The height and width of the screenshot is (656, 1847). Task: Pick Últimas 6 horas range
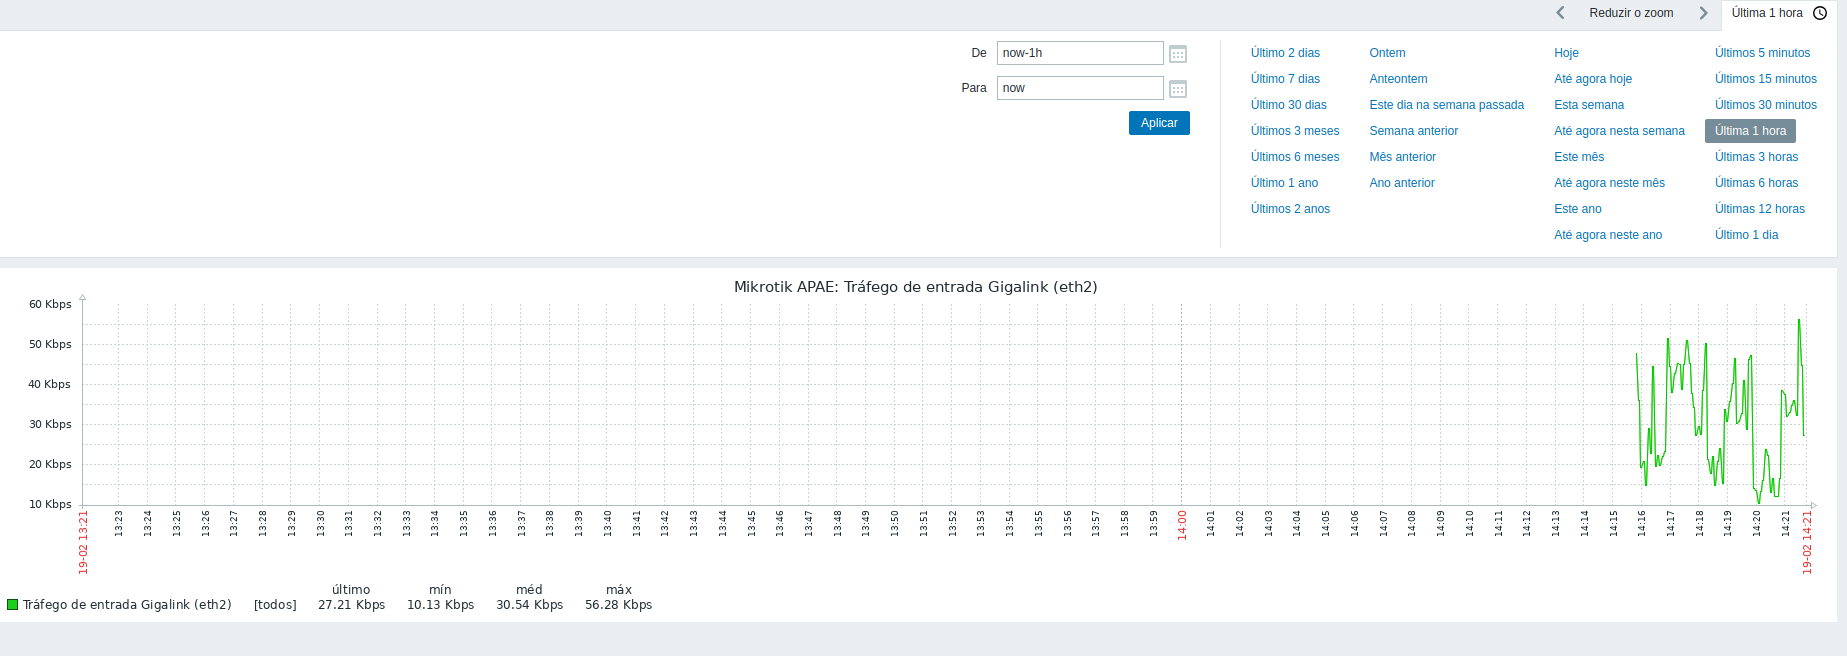click(x=1756, y=183)
